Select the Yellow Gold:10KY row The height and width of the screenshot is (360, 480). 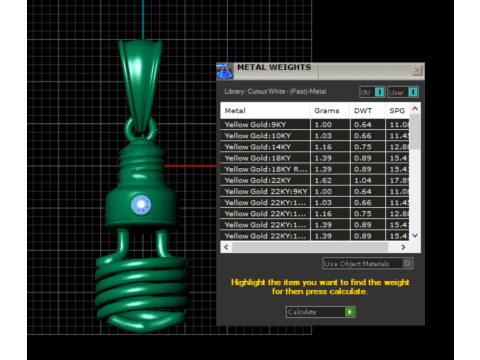pos(315,136)
